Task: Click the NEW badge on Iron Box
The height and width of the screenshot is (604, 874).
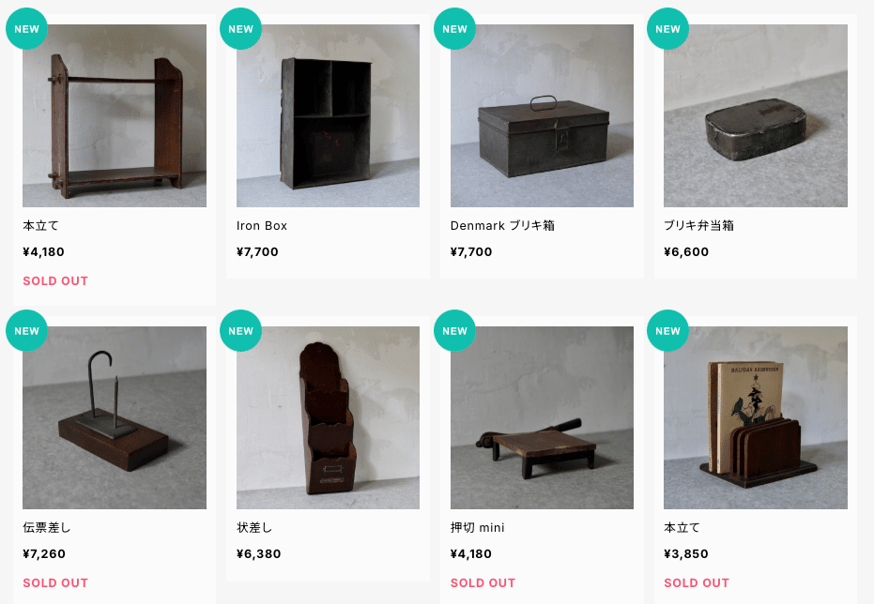Action: pos(241,29)
